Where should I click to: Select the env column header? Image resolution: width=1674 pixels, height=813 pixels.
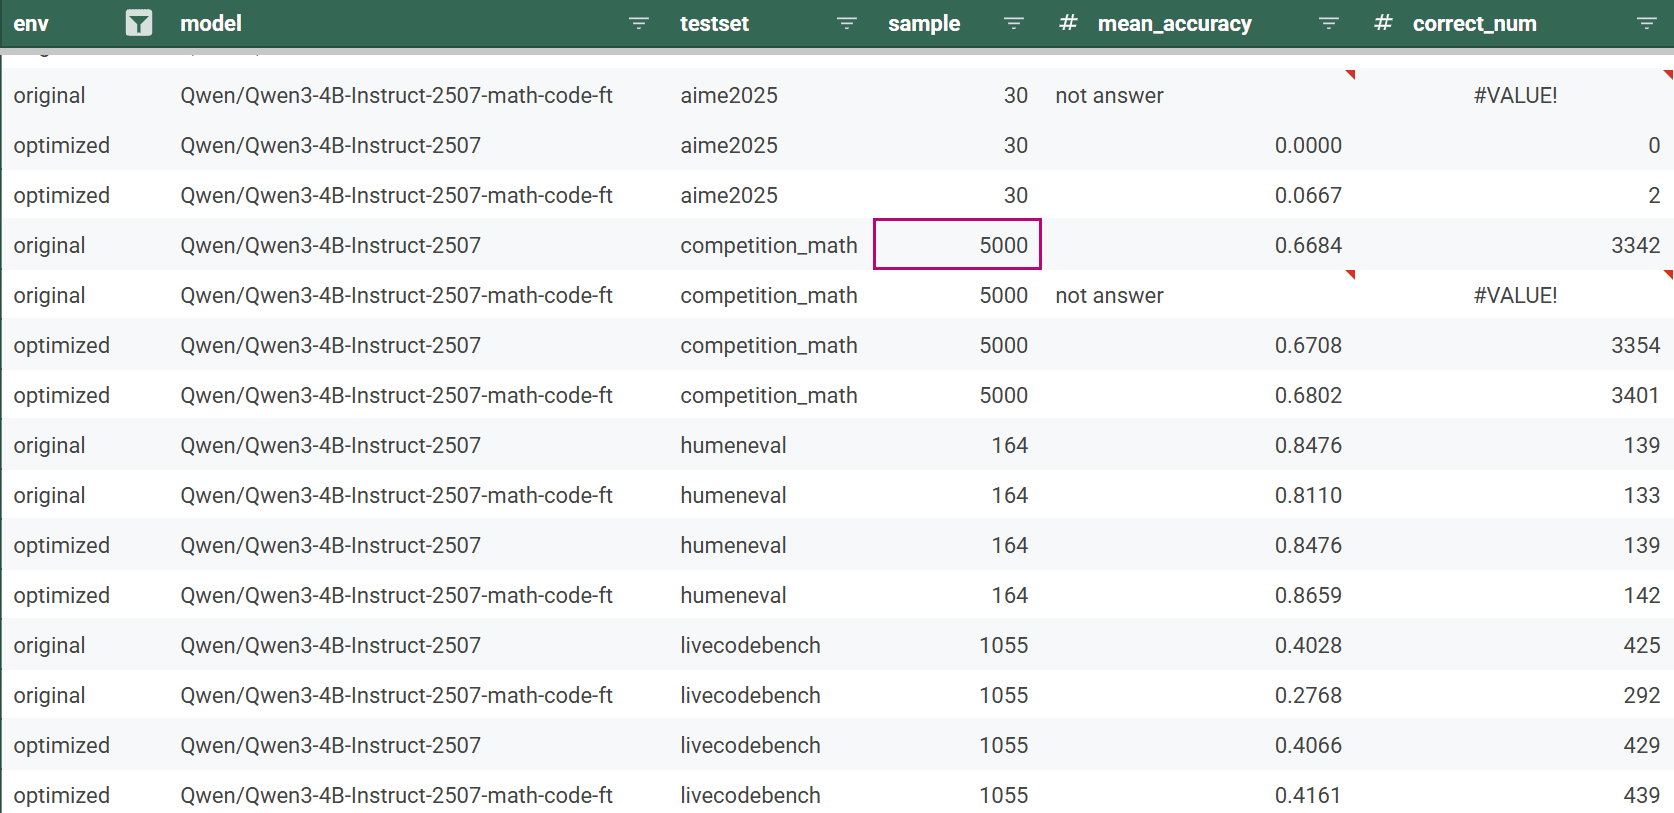pyautogui.click(x=31, y=23)
